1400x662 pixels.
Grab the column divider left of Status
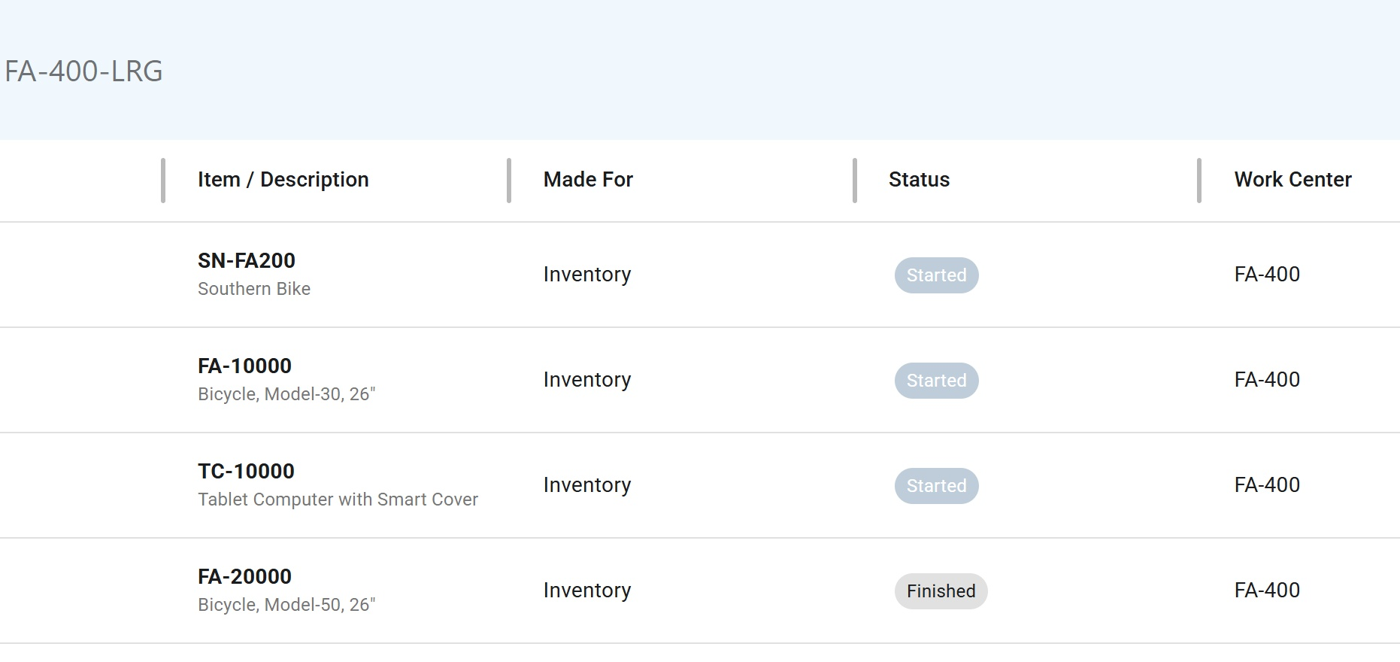pos(854,180)
